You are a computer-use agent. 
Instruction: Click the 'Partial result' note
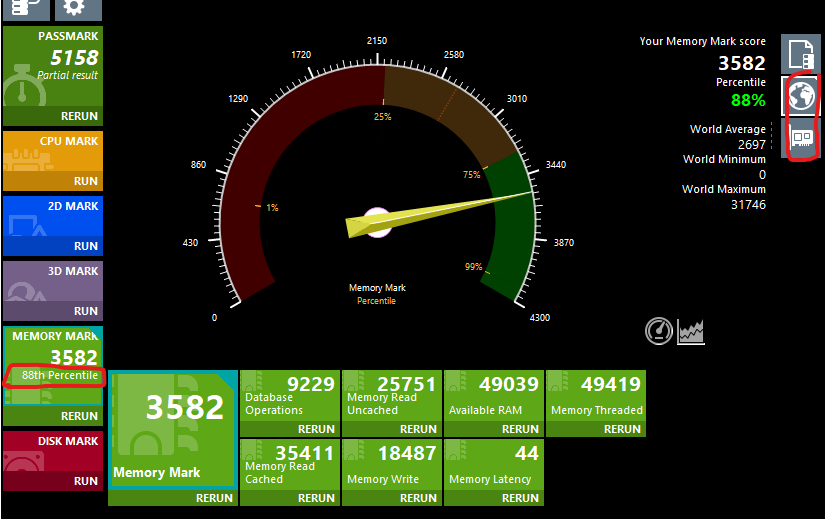(67, 75)
